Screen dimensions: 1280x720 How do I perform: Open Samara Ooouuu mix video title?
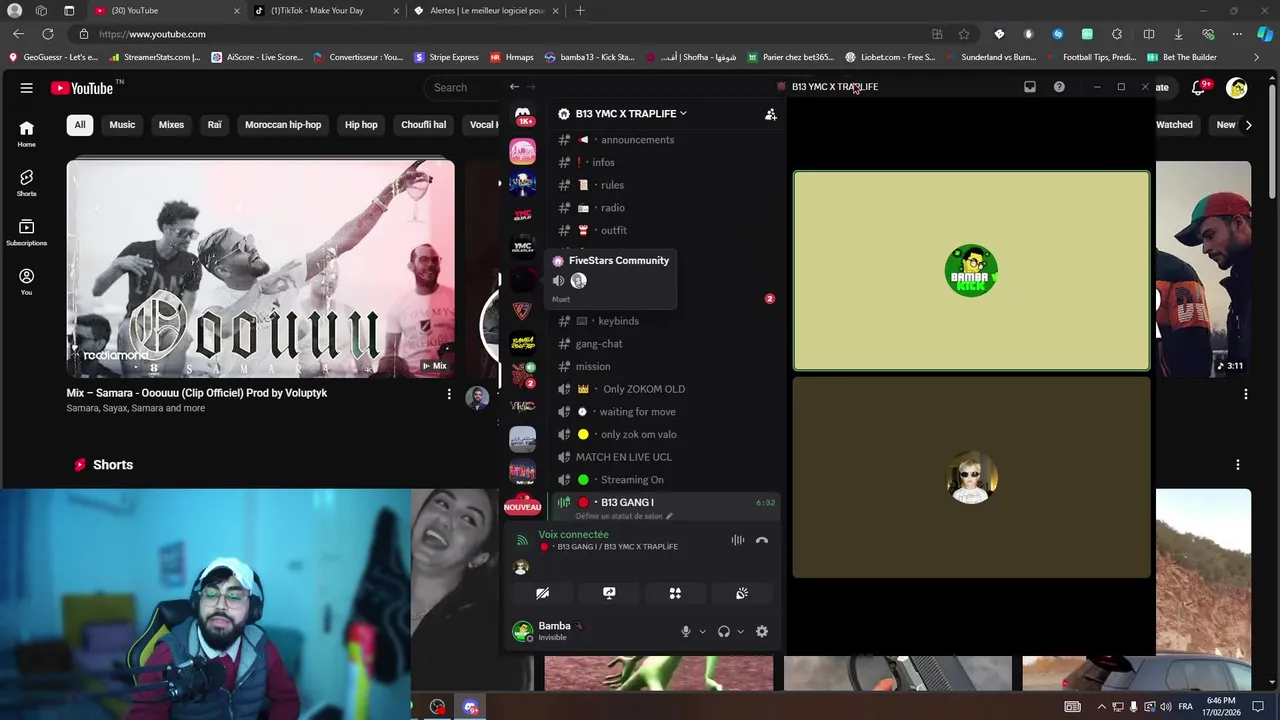click(197, 393)
